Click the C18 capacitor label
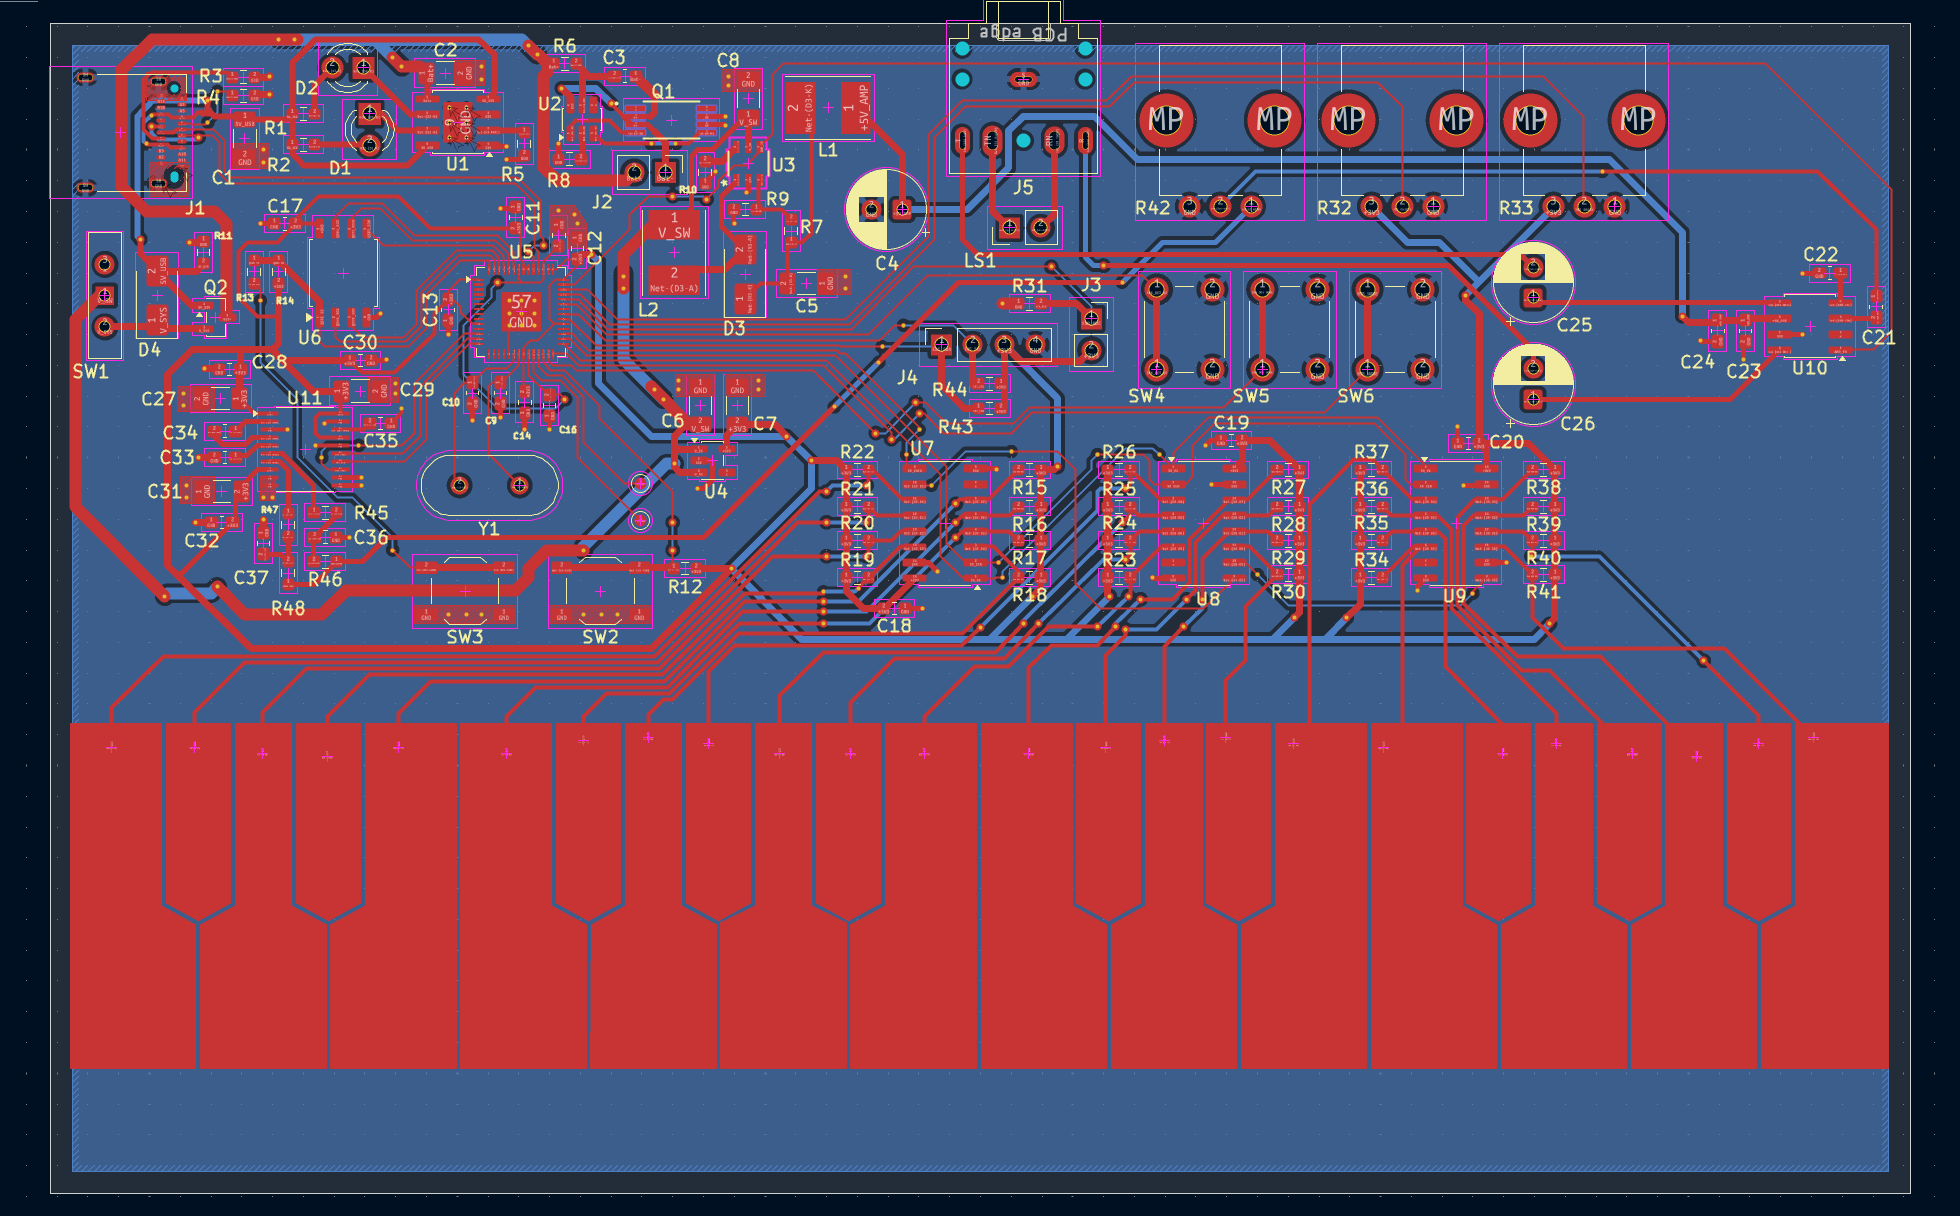 [894, 626]
